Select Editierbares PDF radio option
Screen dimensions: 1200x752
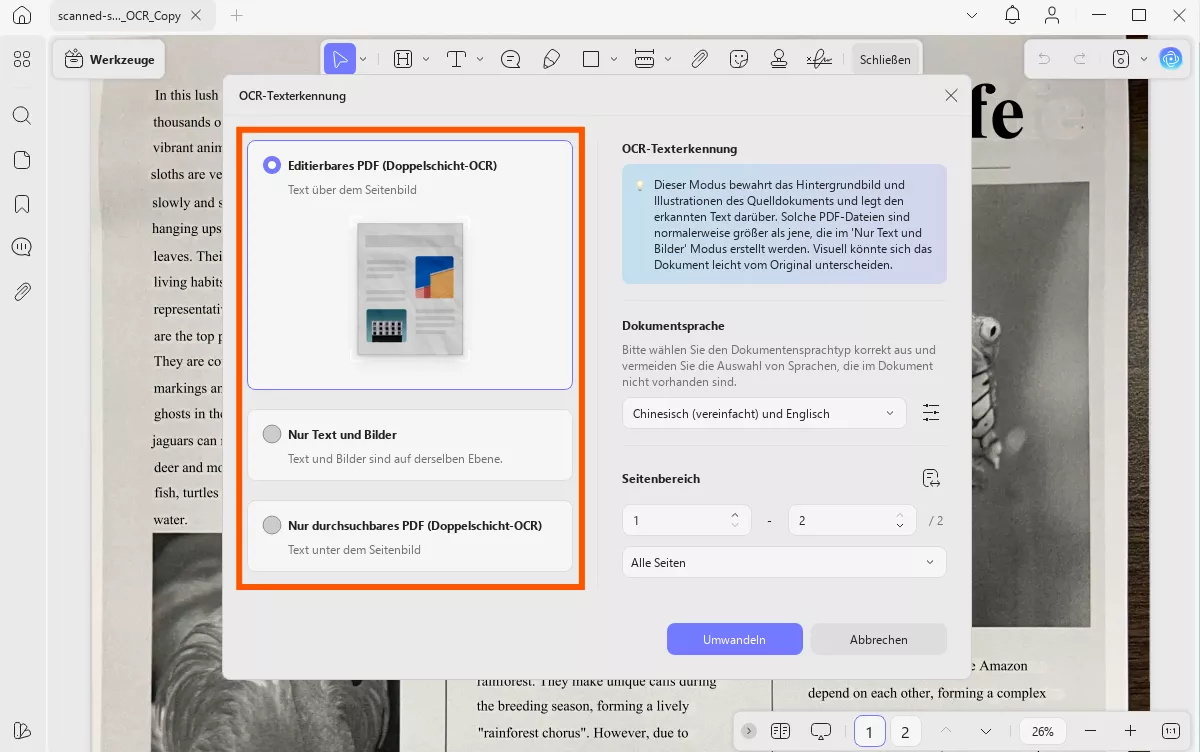click(272, 166)
